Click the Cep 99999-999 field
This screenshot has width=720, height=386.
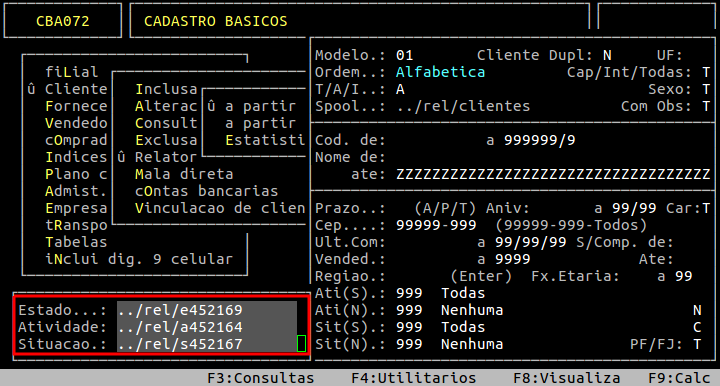[x=436, y=225]
